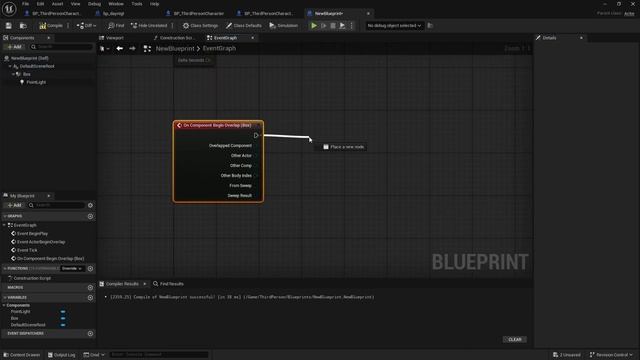Open the Tools menu

click(137, 4)
